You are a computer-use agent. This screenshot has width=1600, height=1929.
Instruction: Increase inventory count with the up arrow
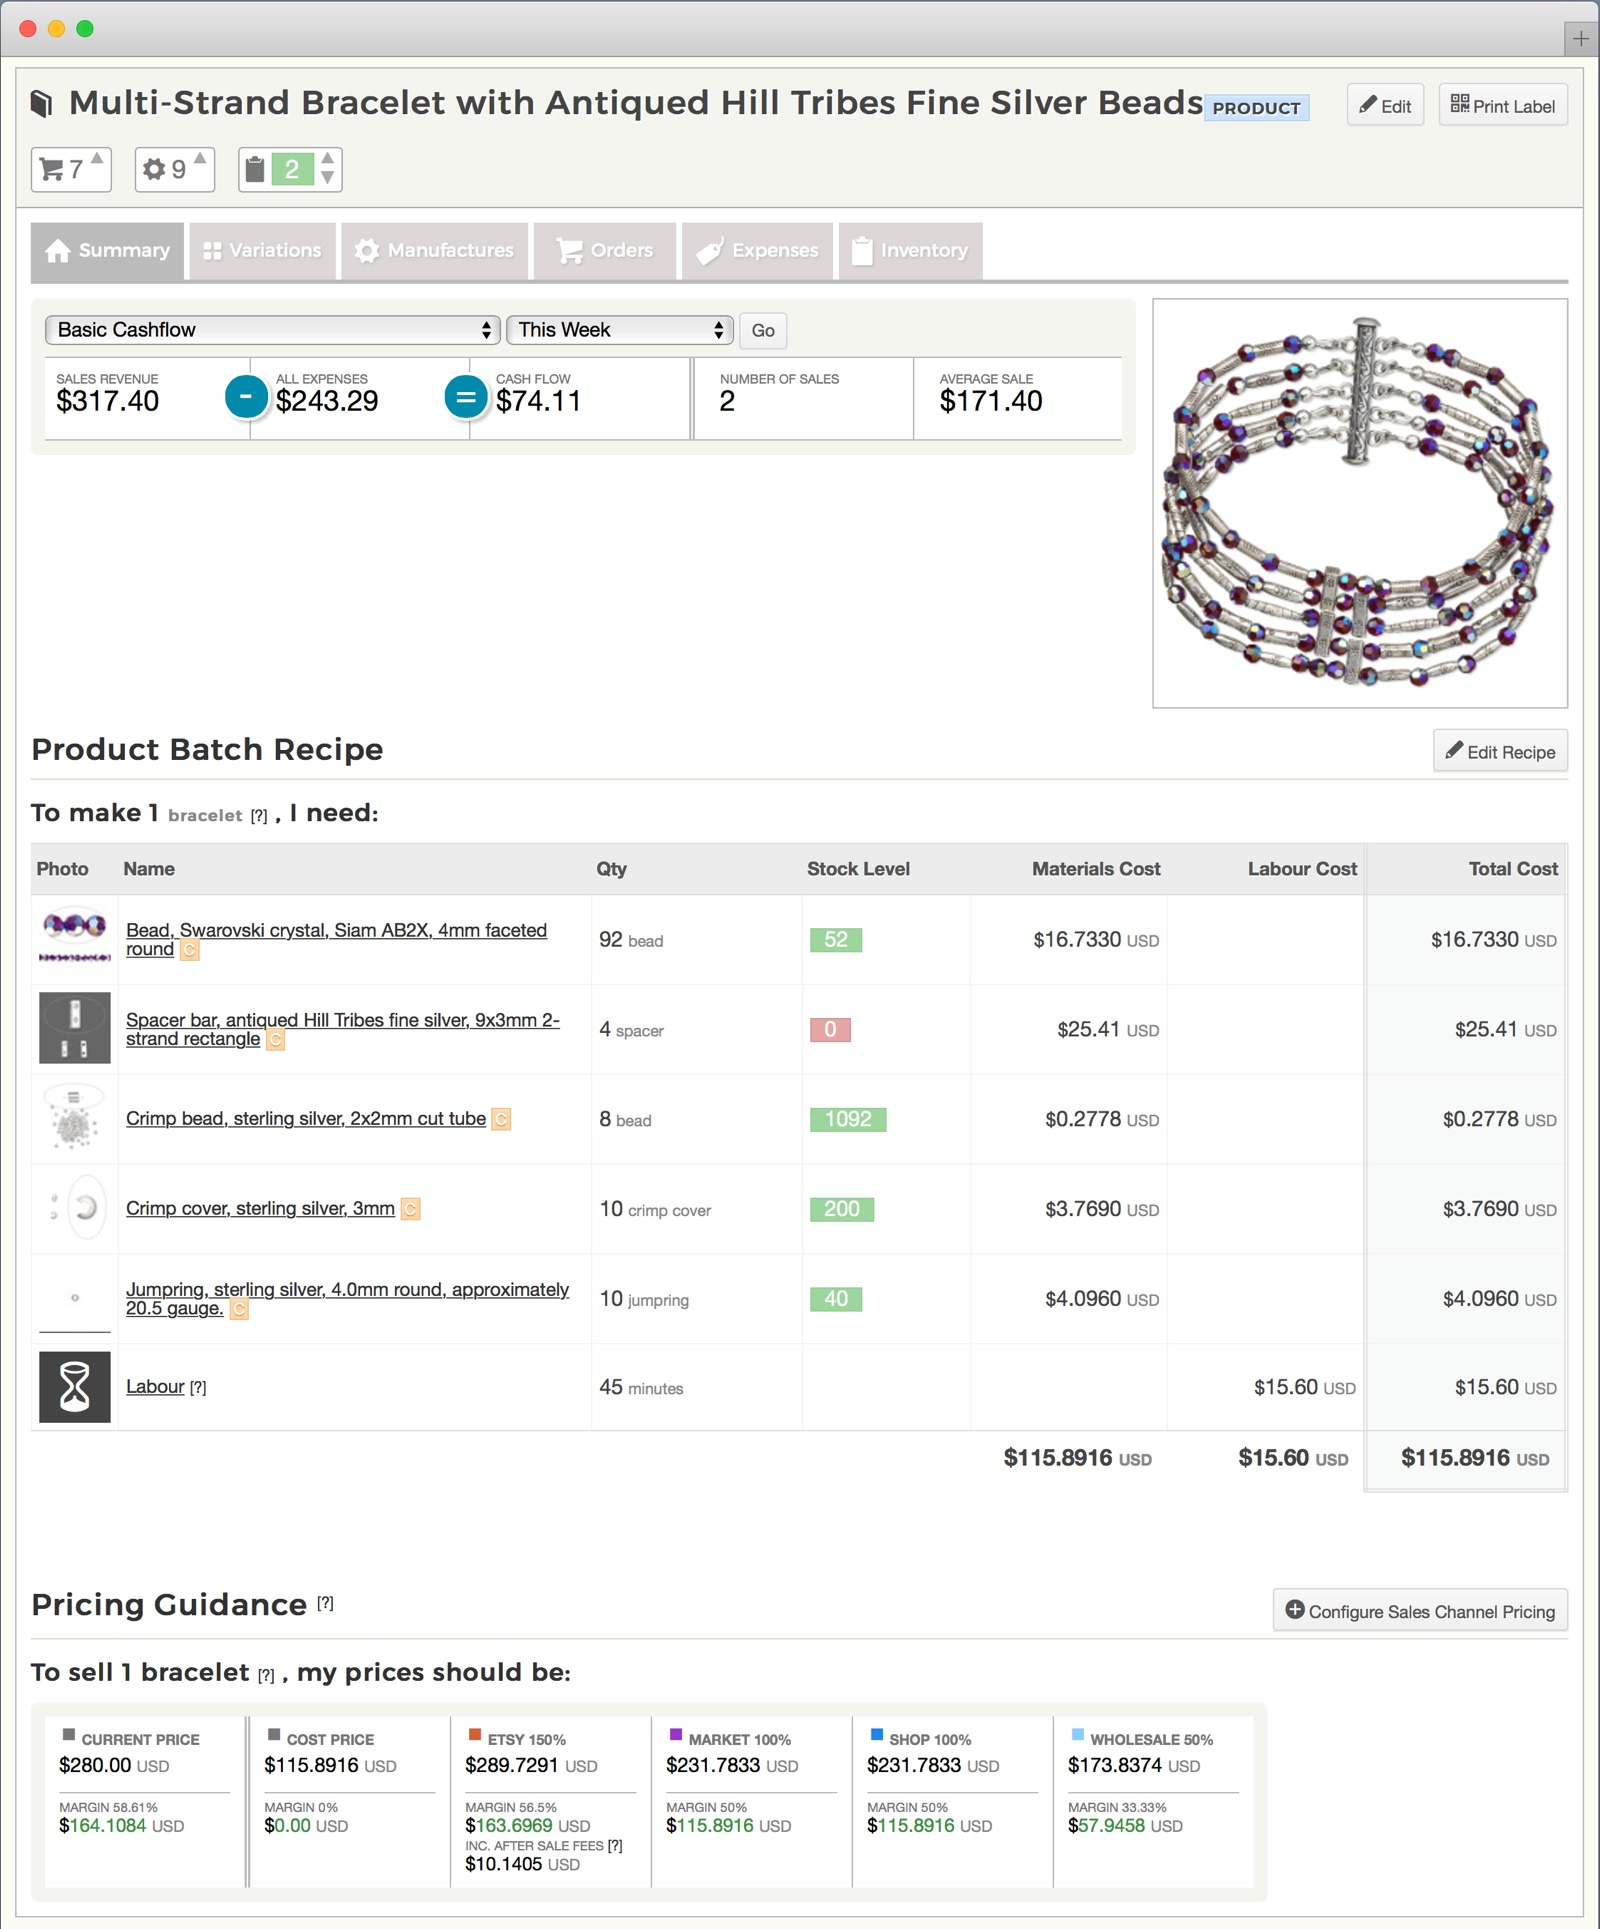327,159
